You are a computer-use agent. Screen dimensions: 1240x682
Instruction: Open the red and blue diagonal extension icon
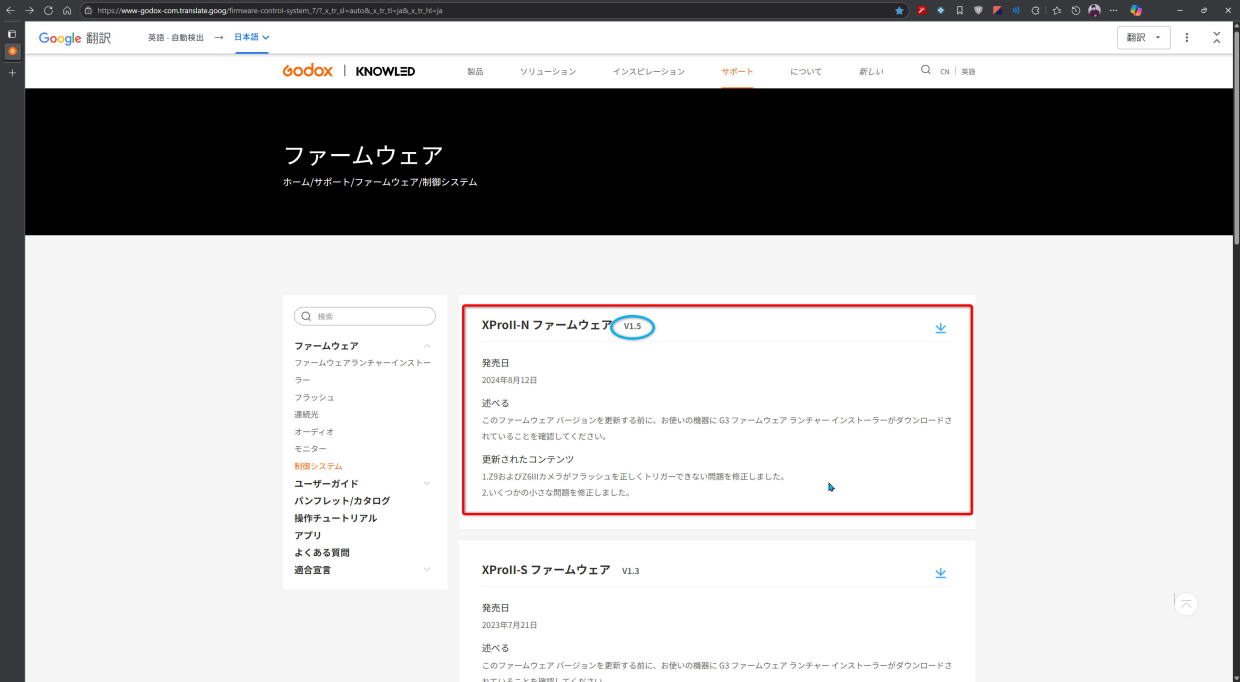pos(997,10)
